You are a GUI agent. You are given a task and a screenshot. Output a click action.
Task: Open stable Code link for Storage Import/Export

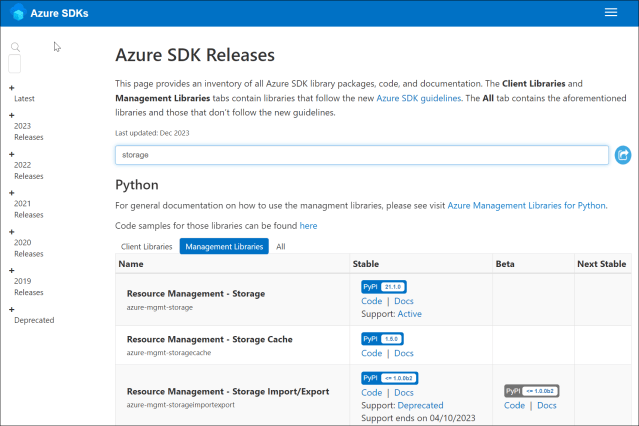372,393
